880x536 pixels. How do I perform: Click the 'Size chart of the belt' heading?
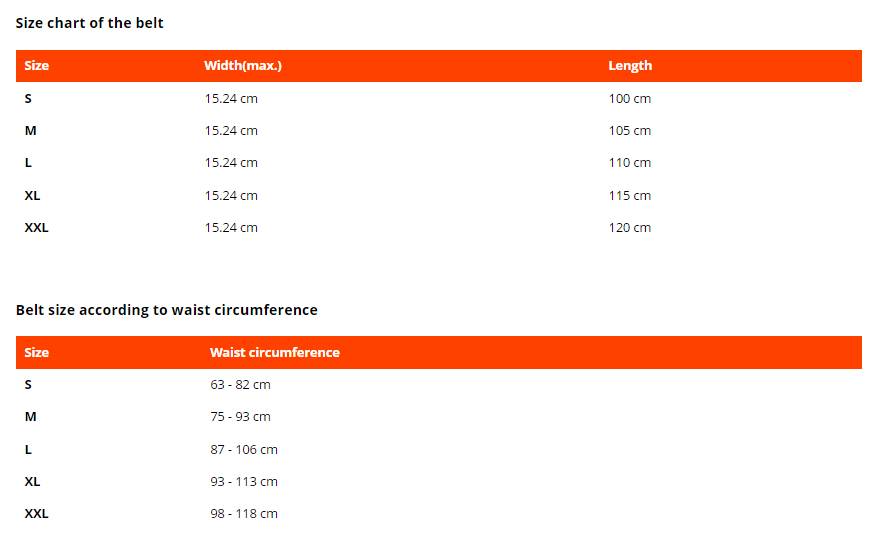coord(89,23)
